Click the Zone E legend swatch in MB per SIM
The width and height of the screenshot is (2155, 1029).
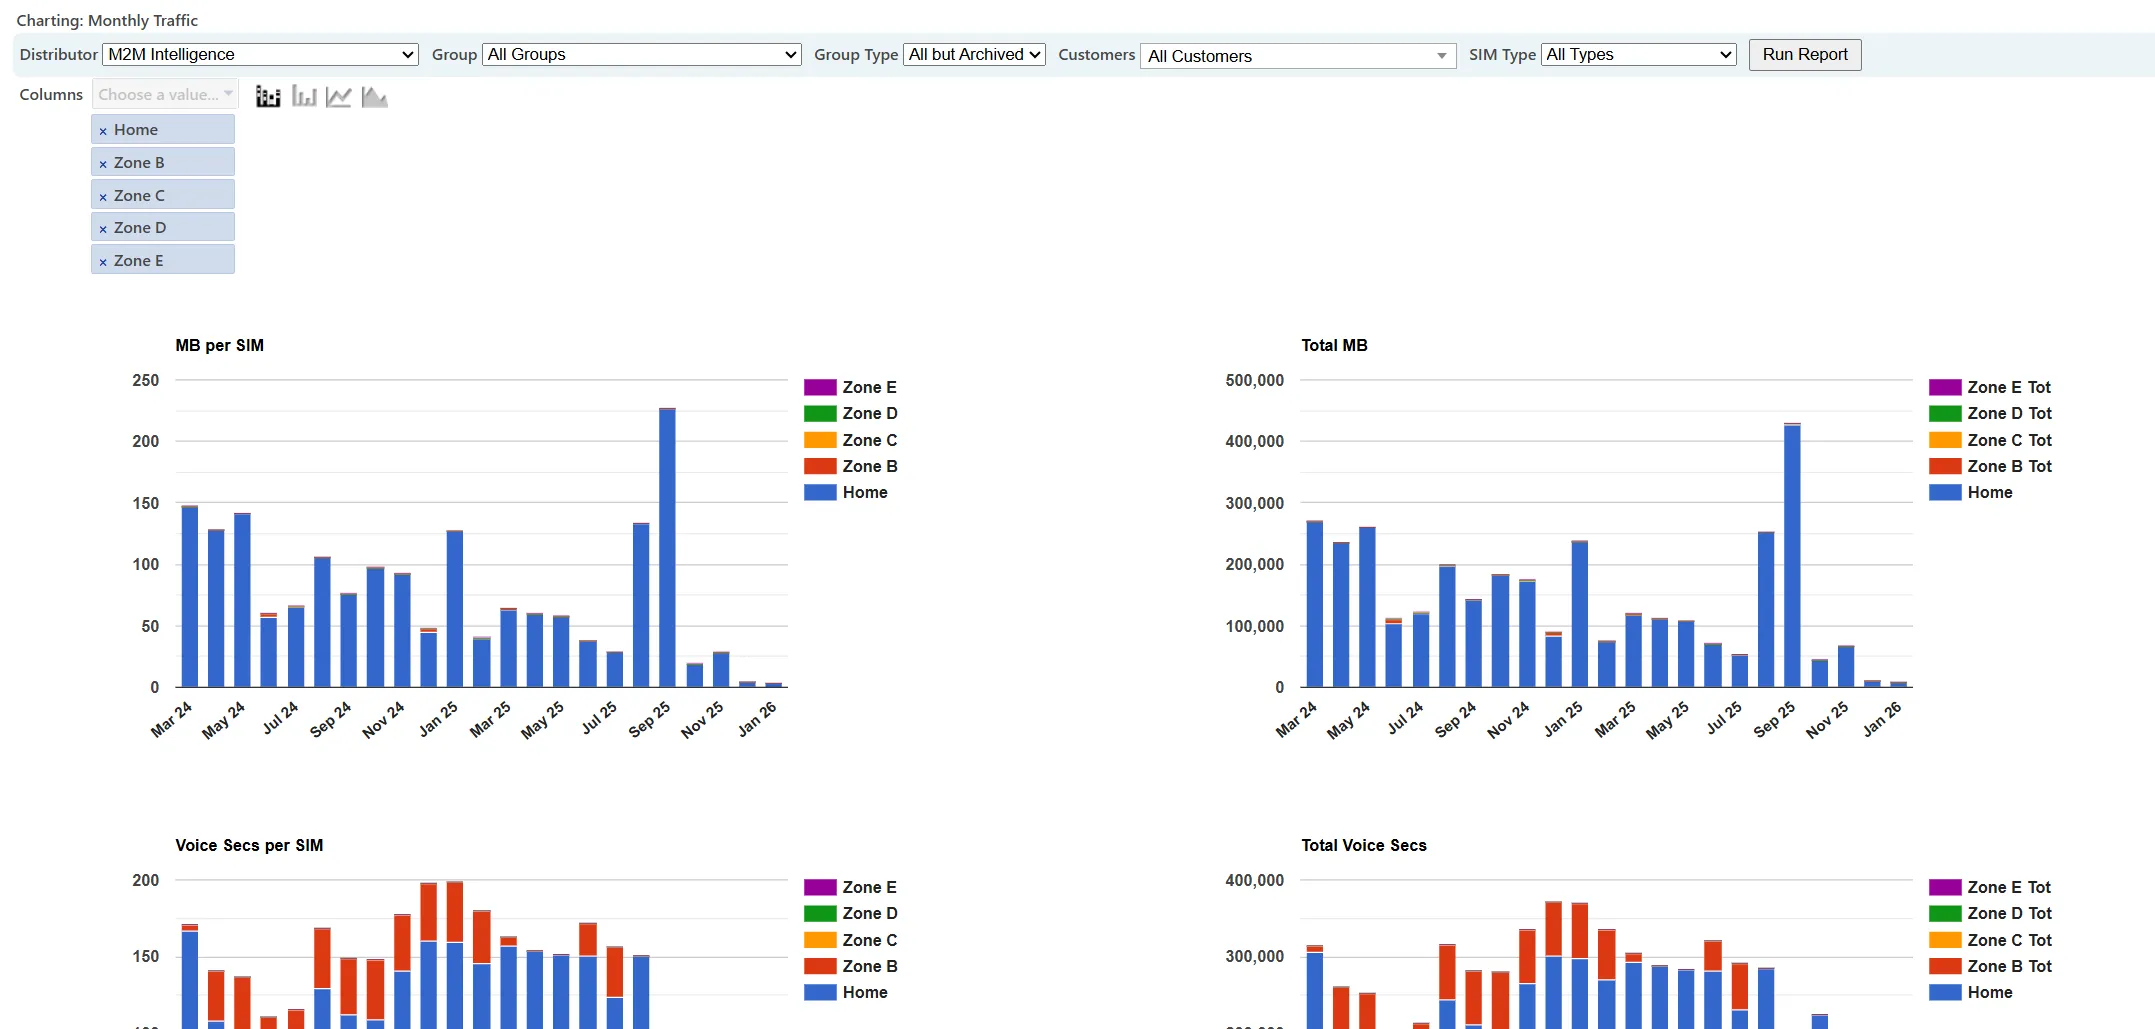pyautogui.click(x=820, y=387)
